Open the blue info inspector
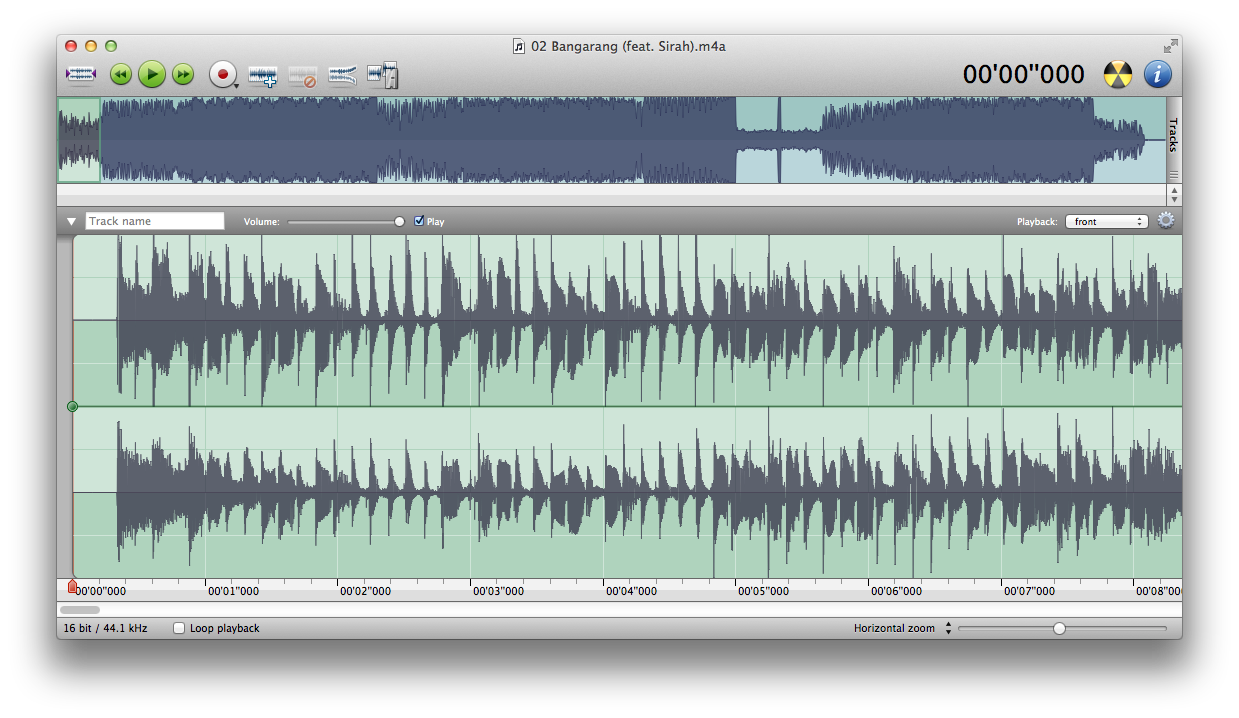 pos(1157,74)
